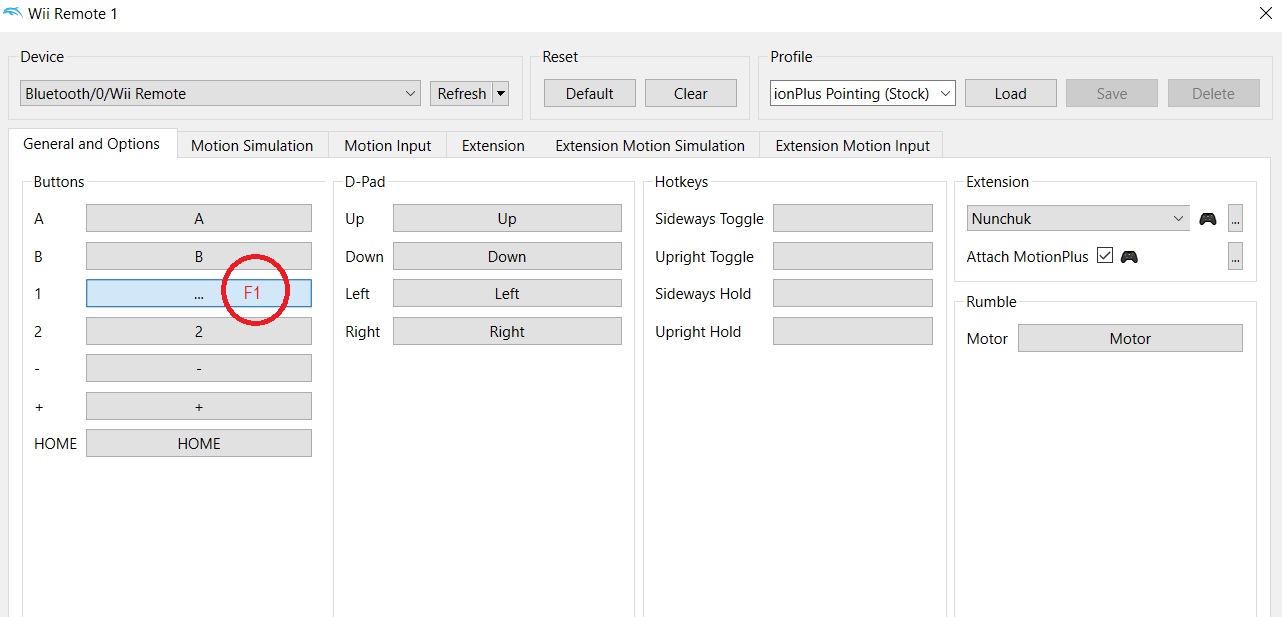
Task: Click the A button mapping
Action: pos(199,218)
